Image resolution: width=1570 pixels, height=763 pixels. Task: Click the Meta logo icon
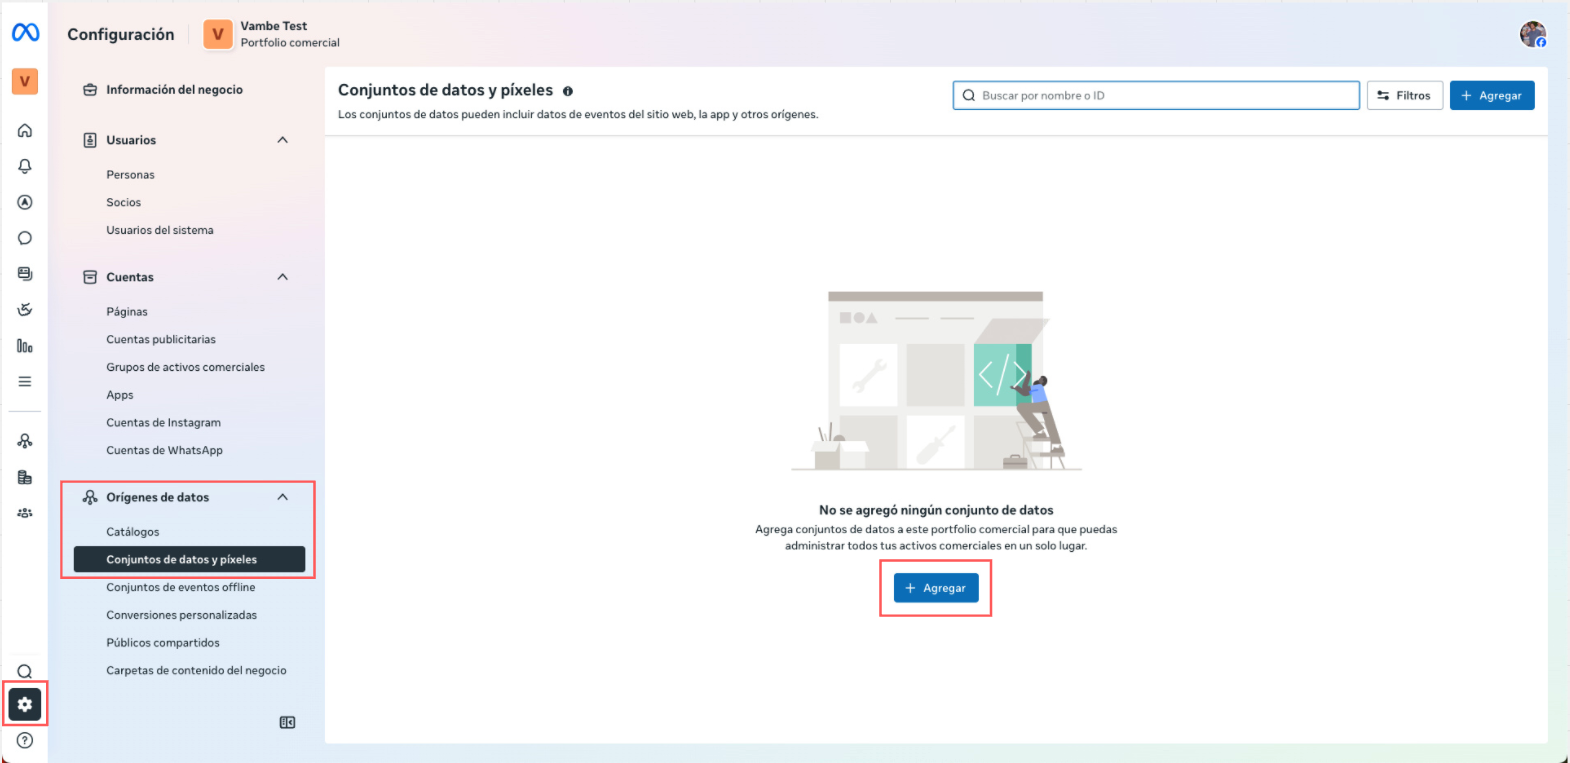(25, 33)
